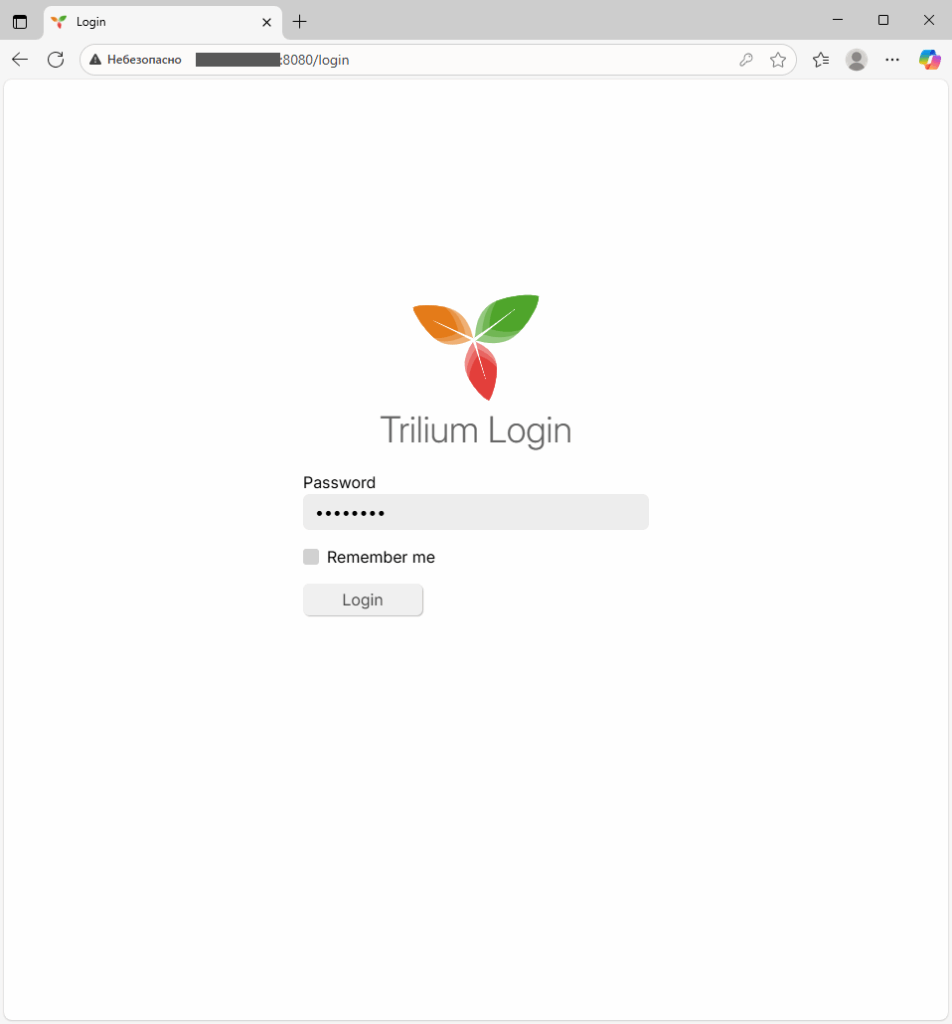This screenshot has height=1024, width=952.
Task: Open the tab actions menu icon
Action: tap(20, 22)
